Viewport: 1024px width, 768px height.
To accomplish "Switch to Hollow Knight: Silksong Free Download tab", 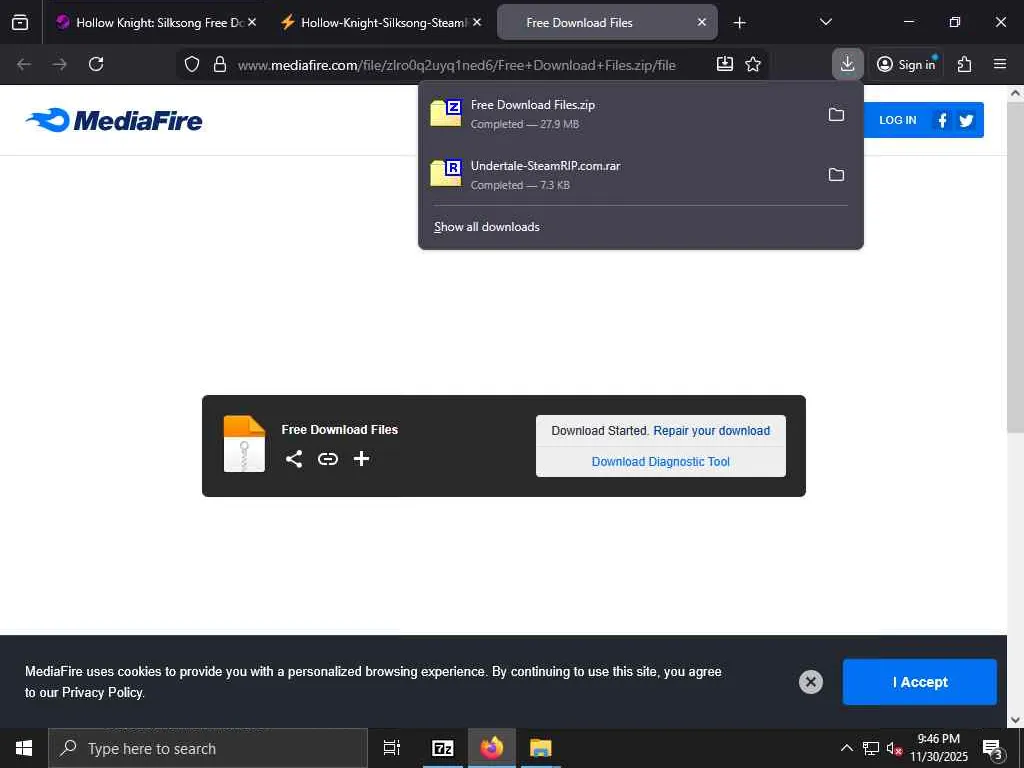I will click(x=153, y=22).
